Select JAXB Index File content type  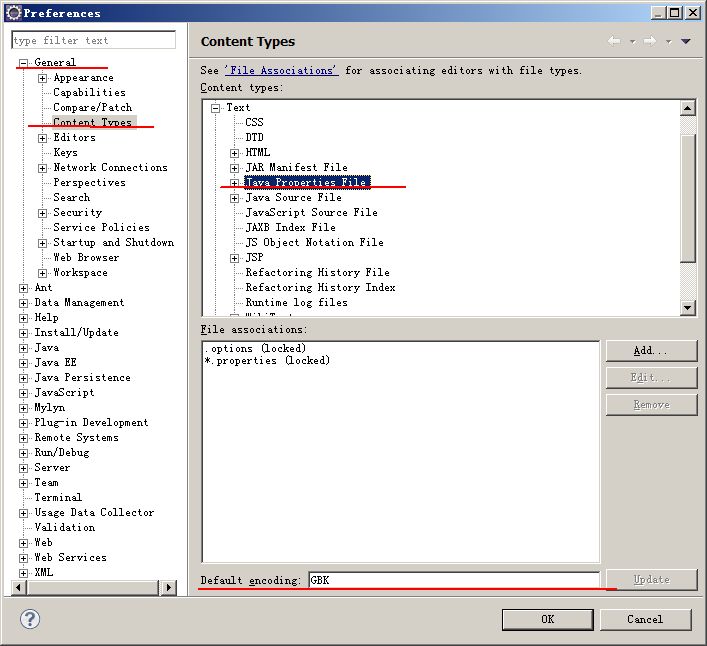pos(290,227)
